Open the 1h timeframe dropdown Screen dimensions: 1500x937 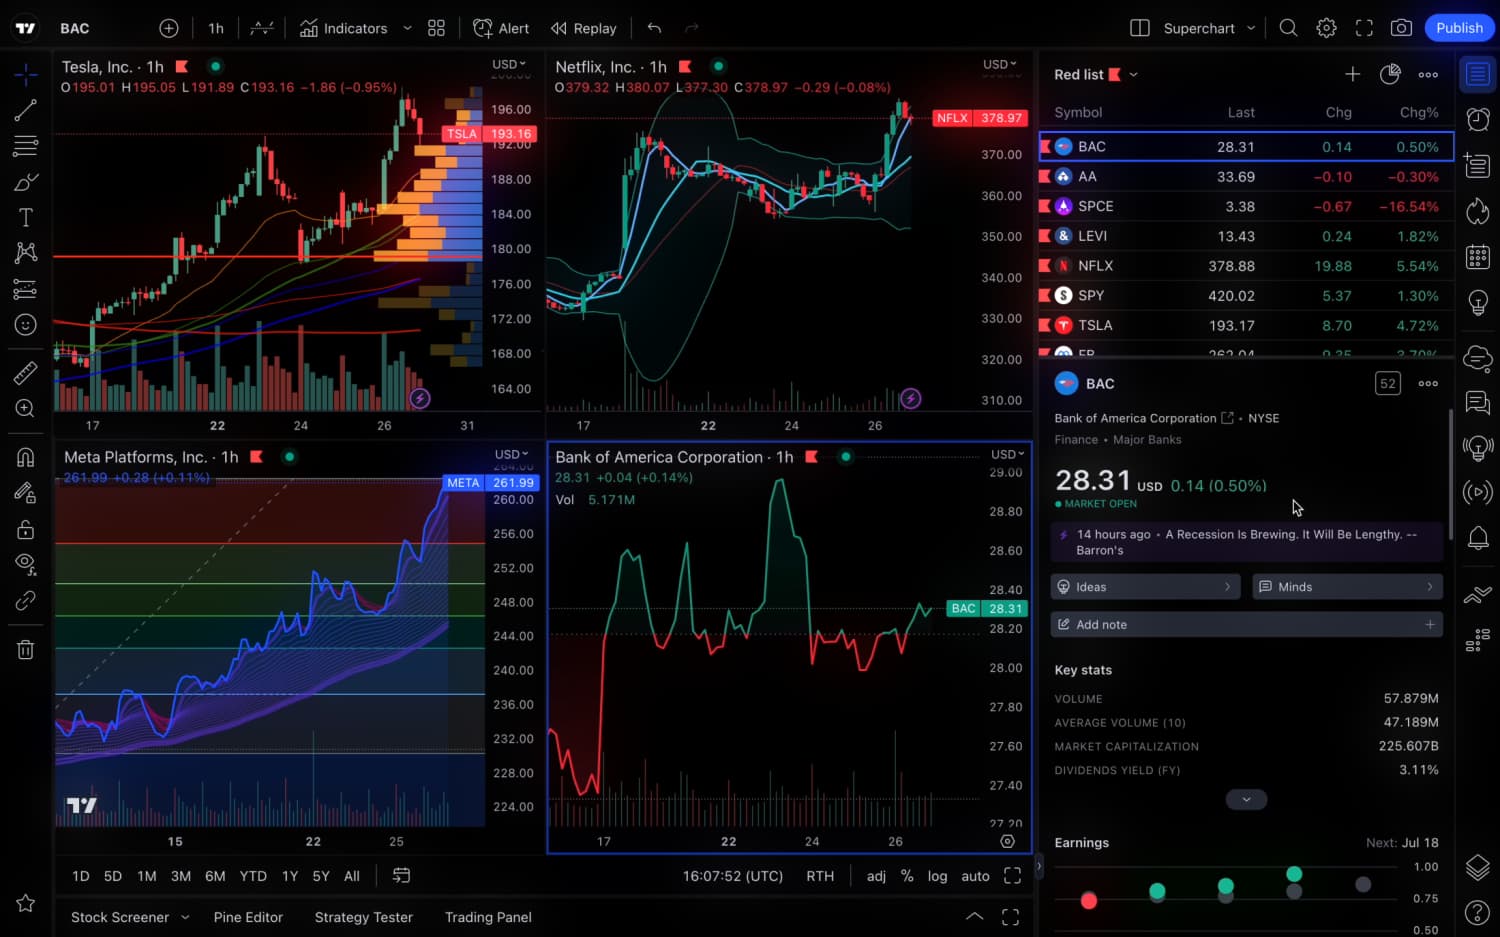click(215, 27)
